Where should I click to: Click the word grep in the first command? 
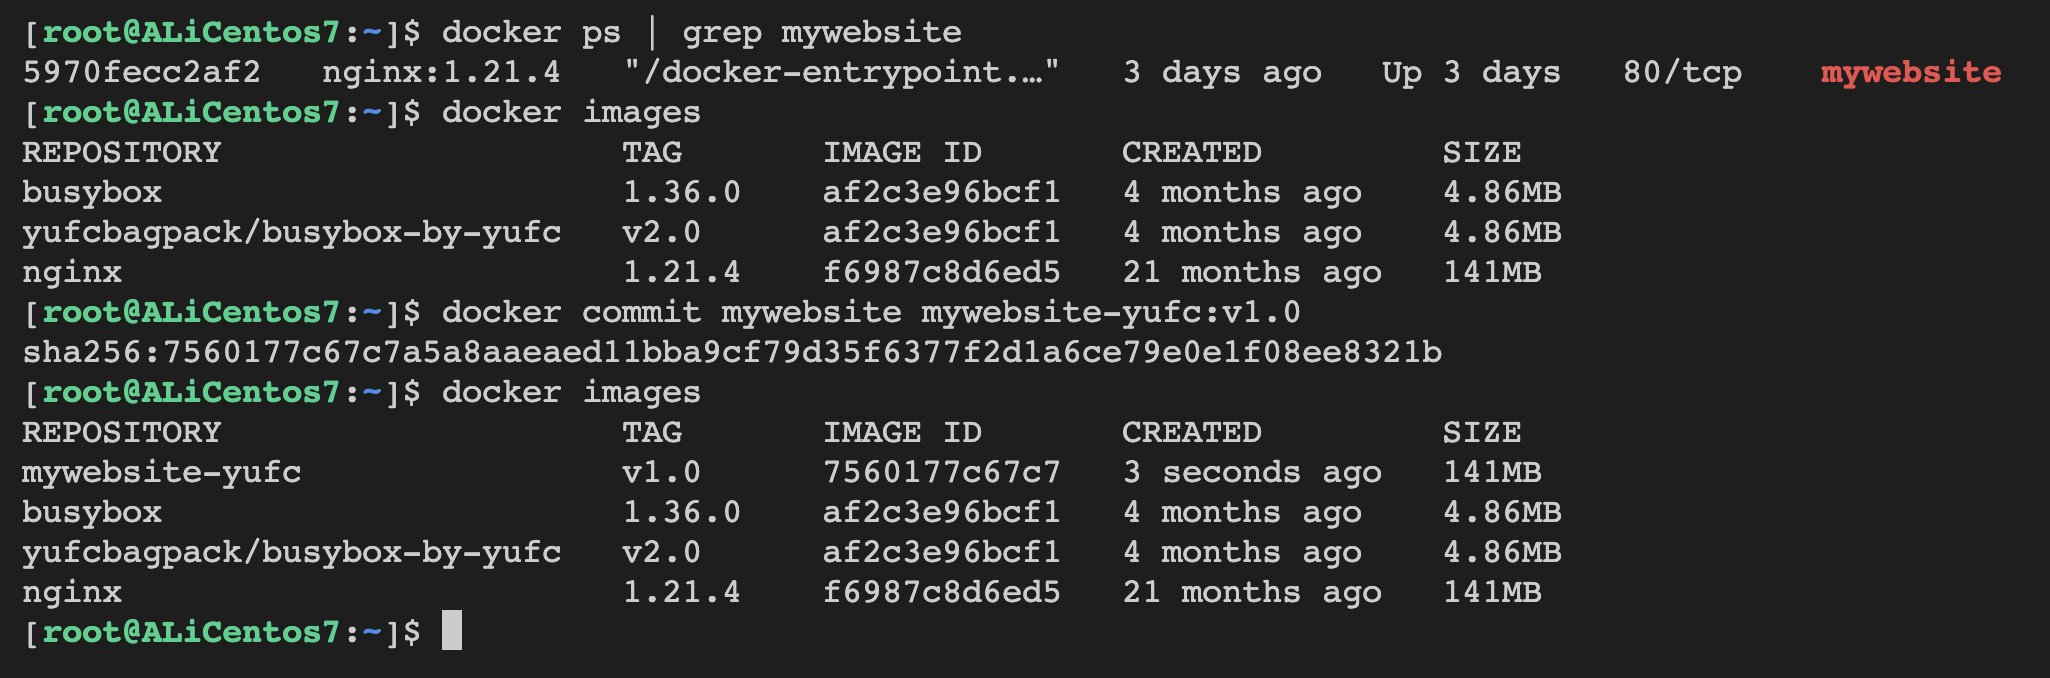coord(721,32)
